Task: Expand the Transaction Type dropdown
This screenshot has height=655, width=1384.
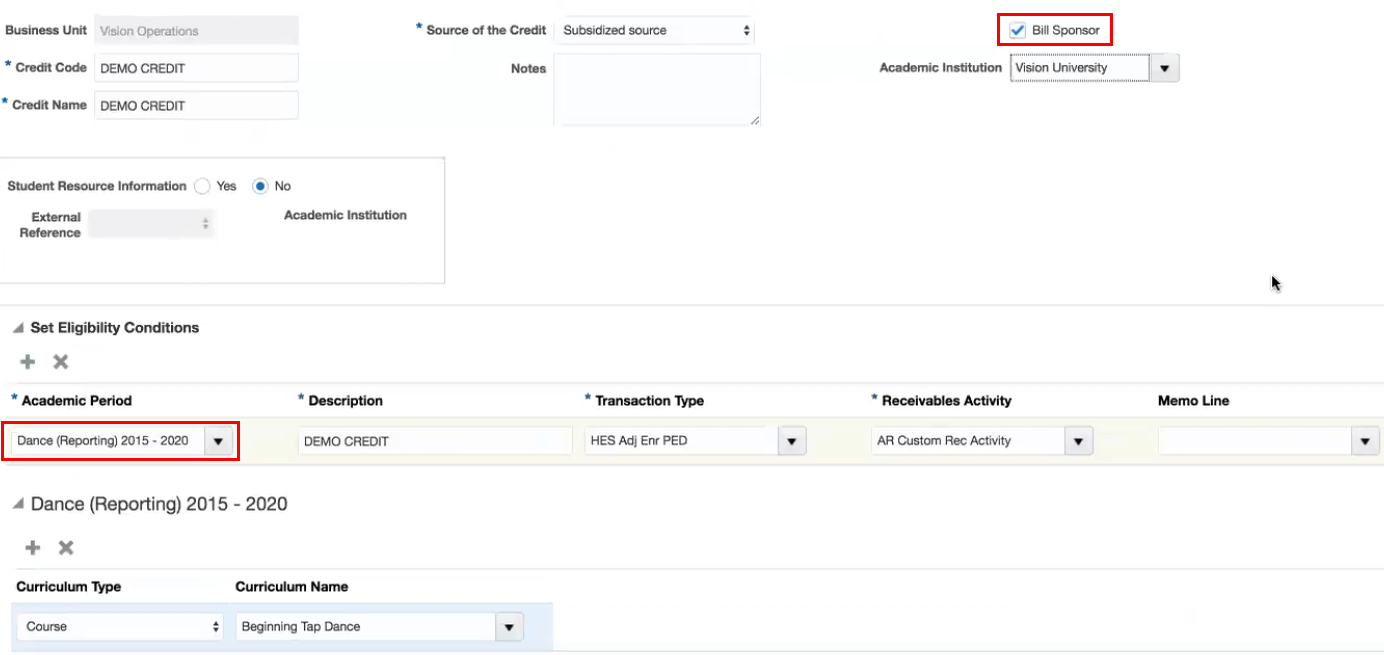Action: click(792, 441)
